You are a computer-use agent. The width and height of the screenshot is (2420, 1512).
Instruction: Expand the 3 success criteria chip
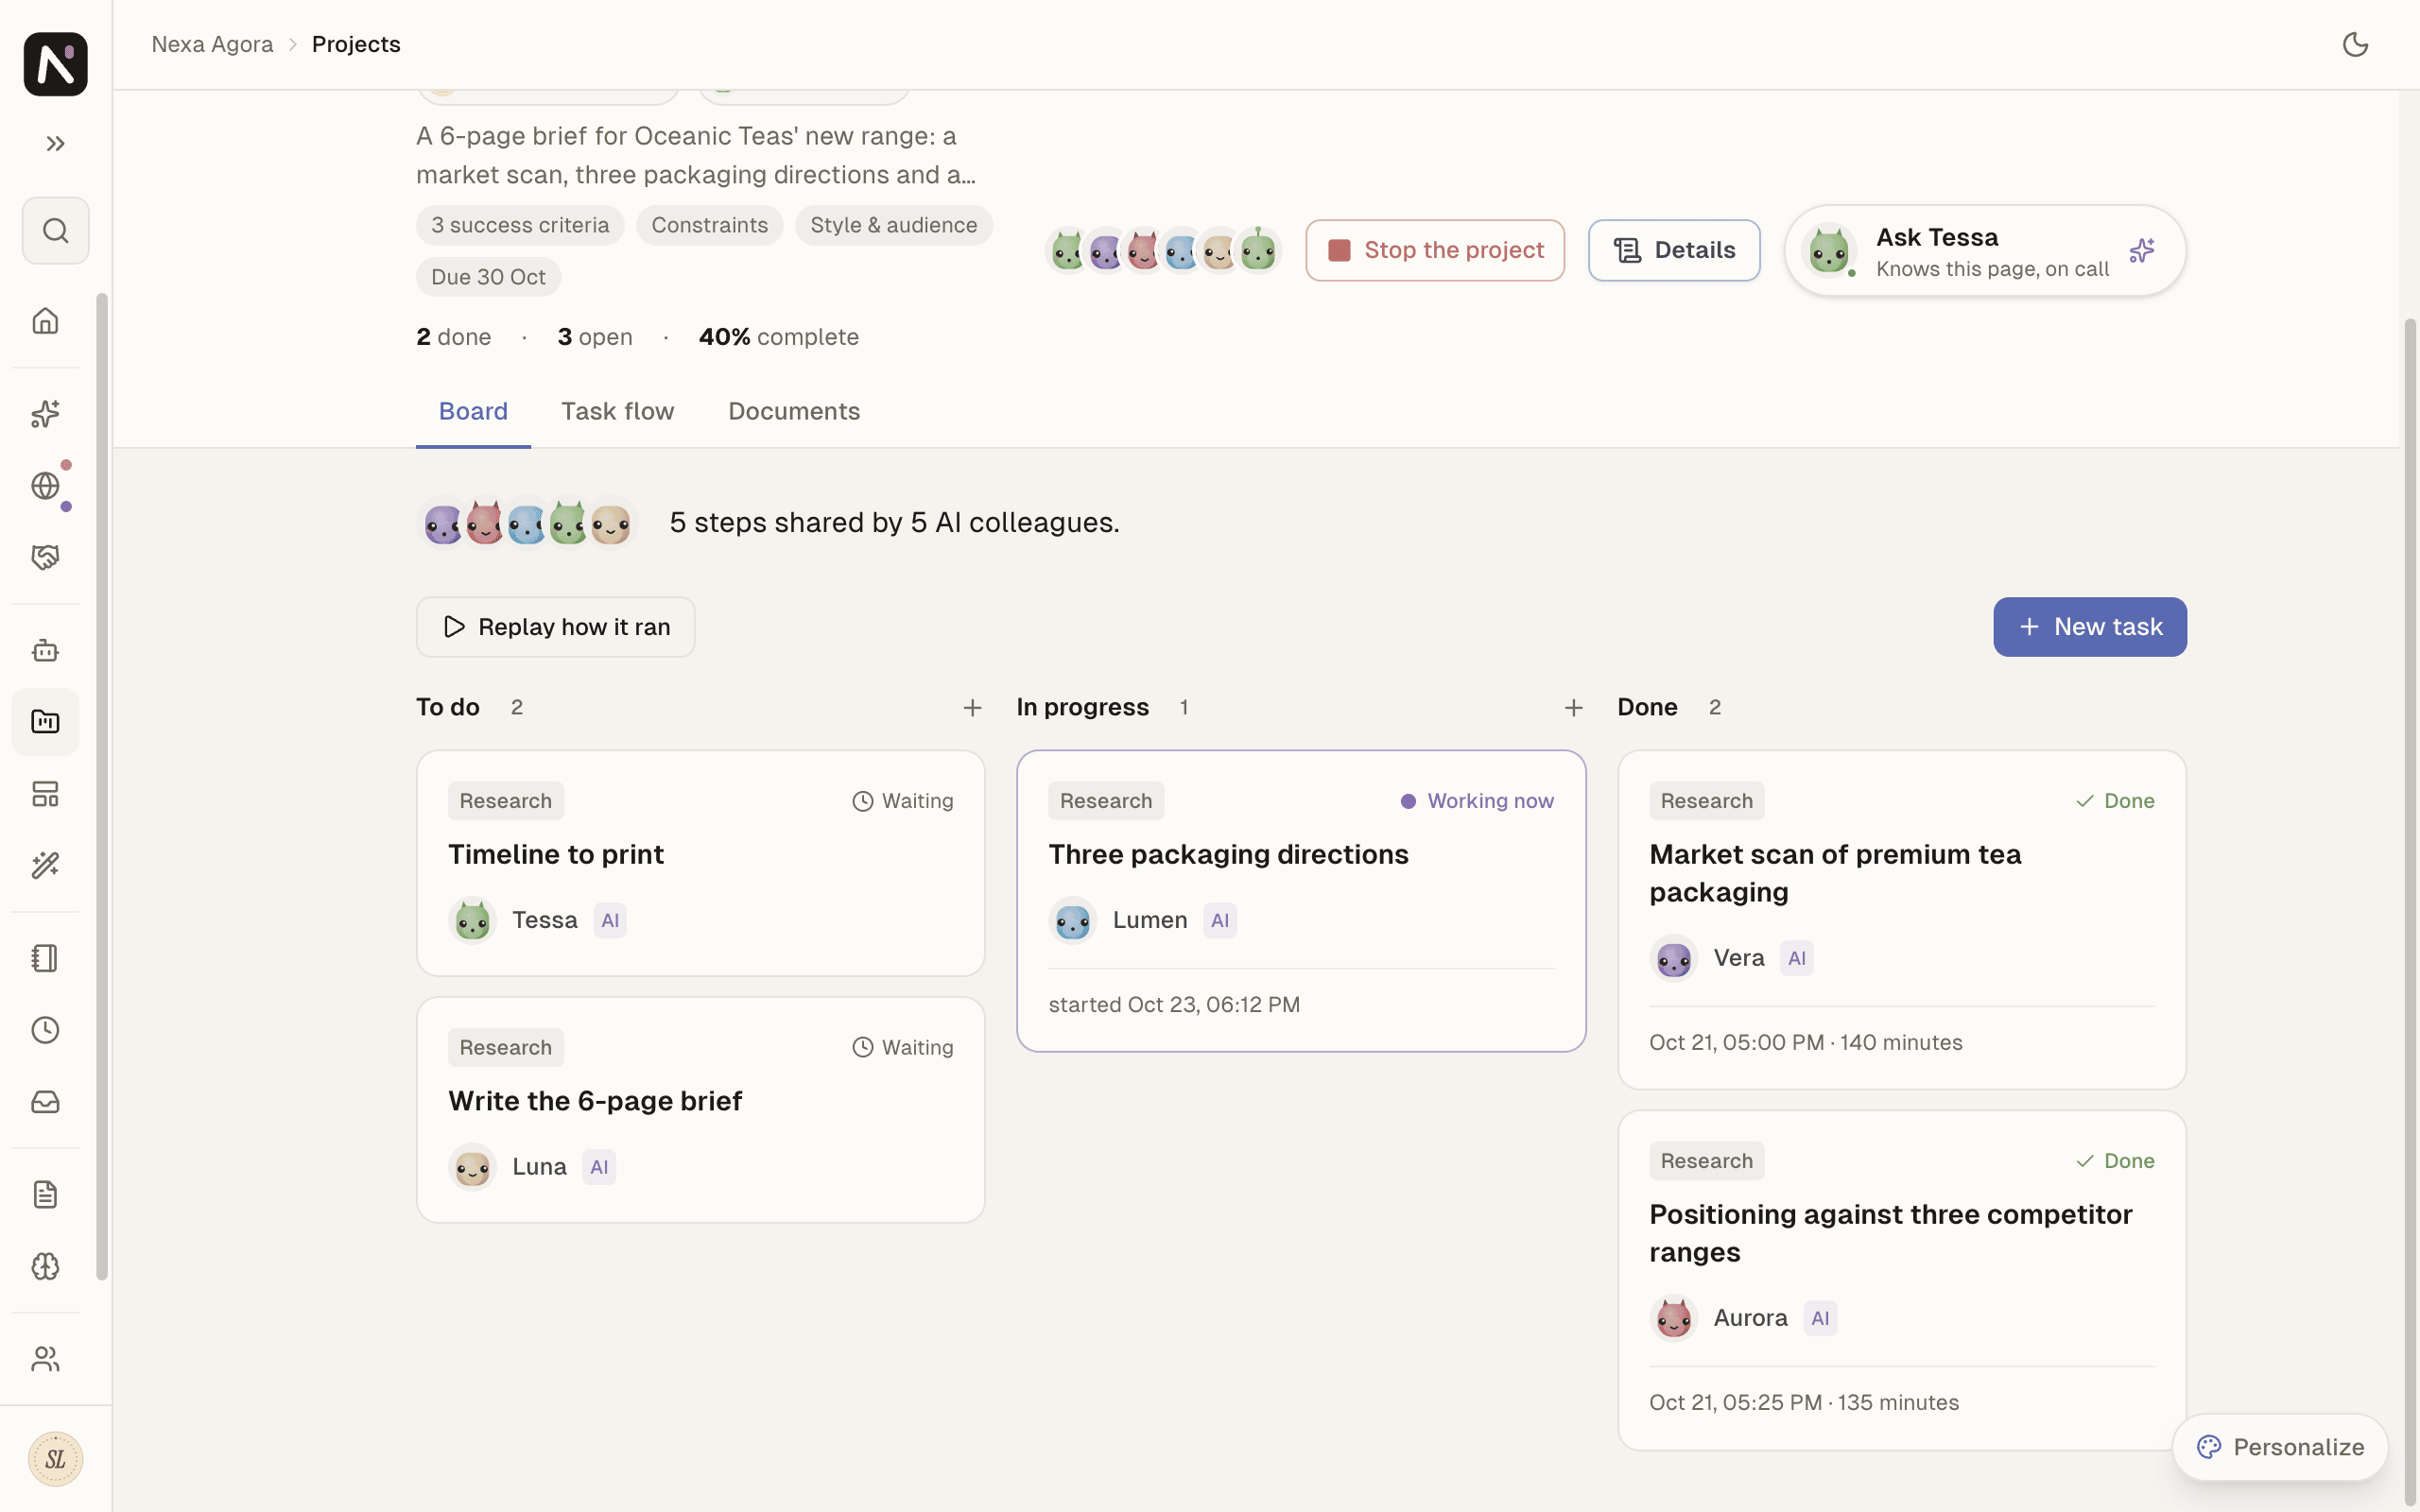tap(520, 225)
